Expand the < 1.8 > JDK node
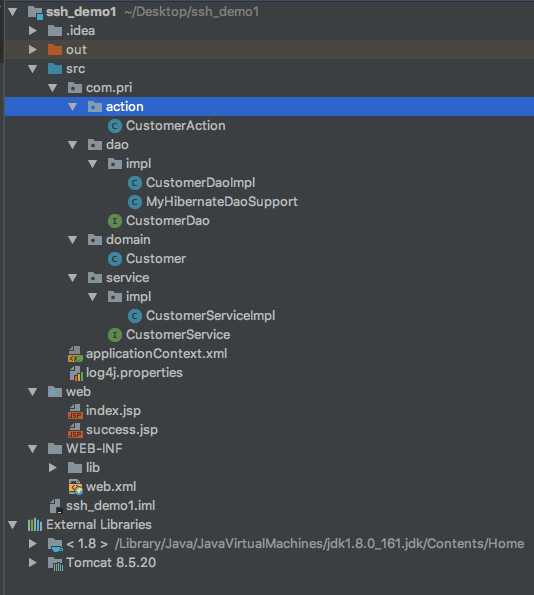 pyautogui.click(x=33, y=544)
